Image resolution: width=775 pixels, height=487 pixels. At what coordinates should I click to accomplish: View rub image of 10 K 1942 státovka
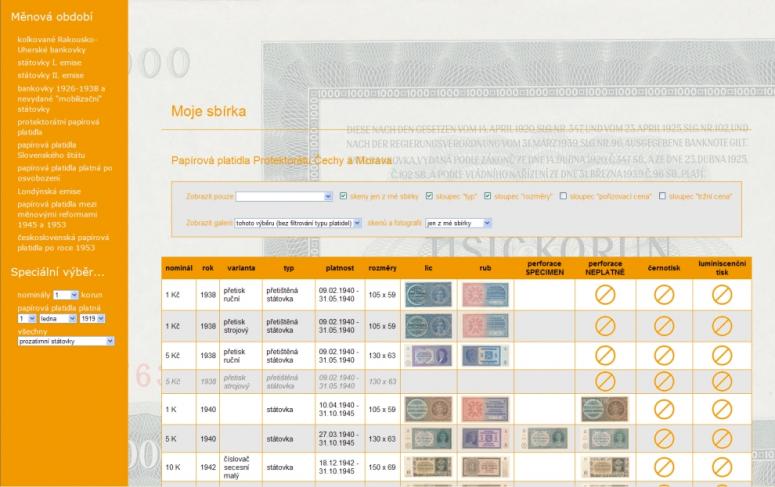(x=485, y=467)
